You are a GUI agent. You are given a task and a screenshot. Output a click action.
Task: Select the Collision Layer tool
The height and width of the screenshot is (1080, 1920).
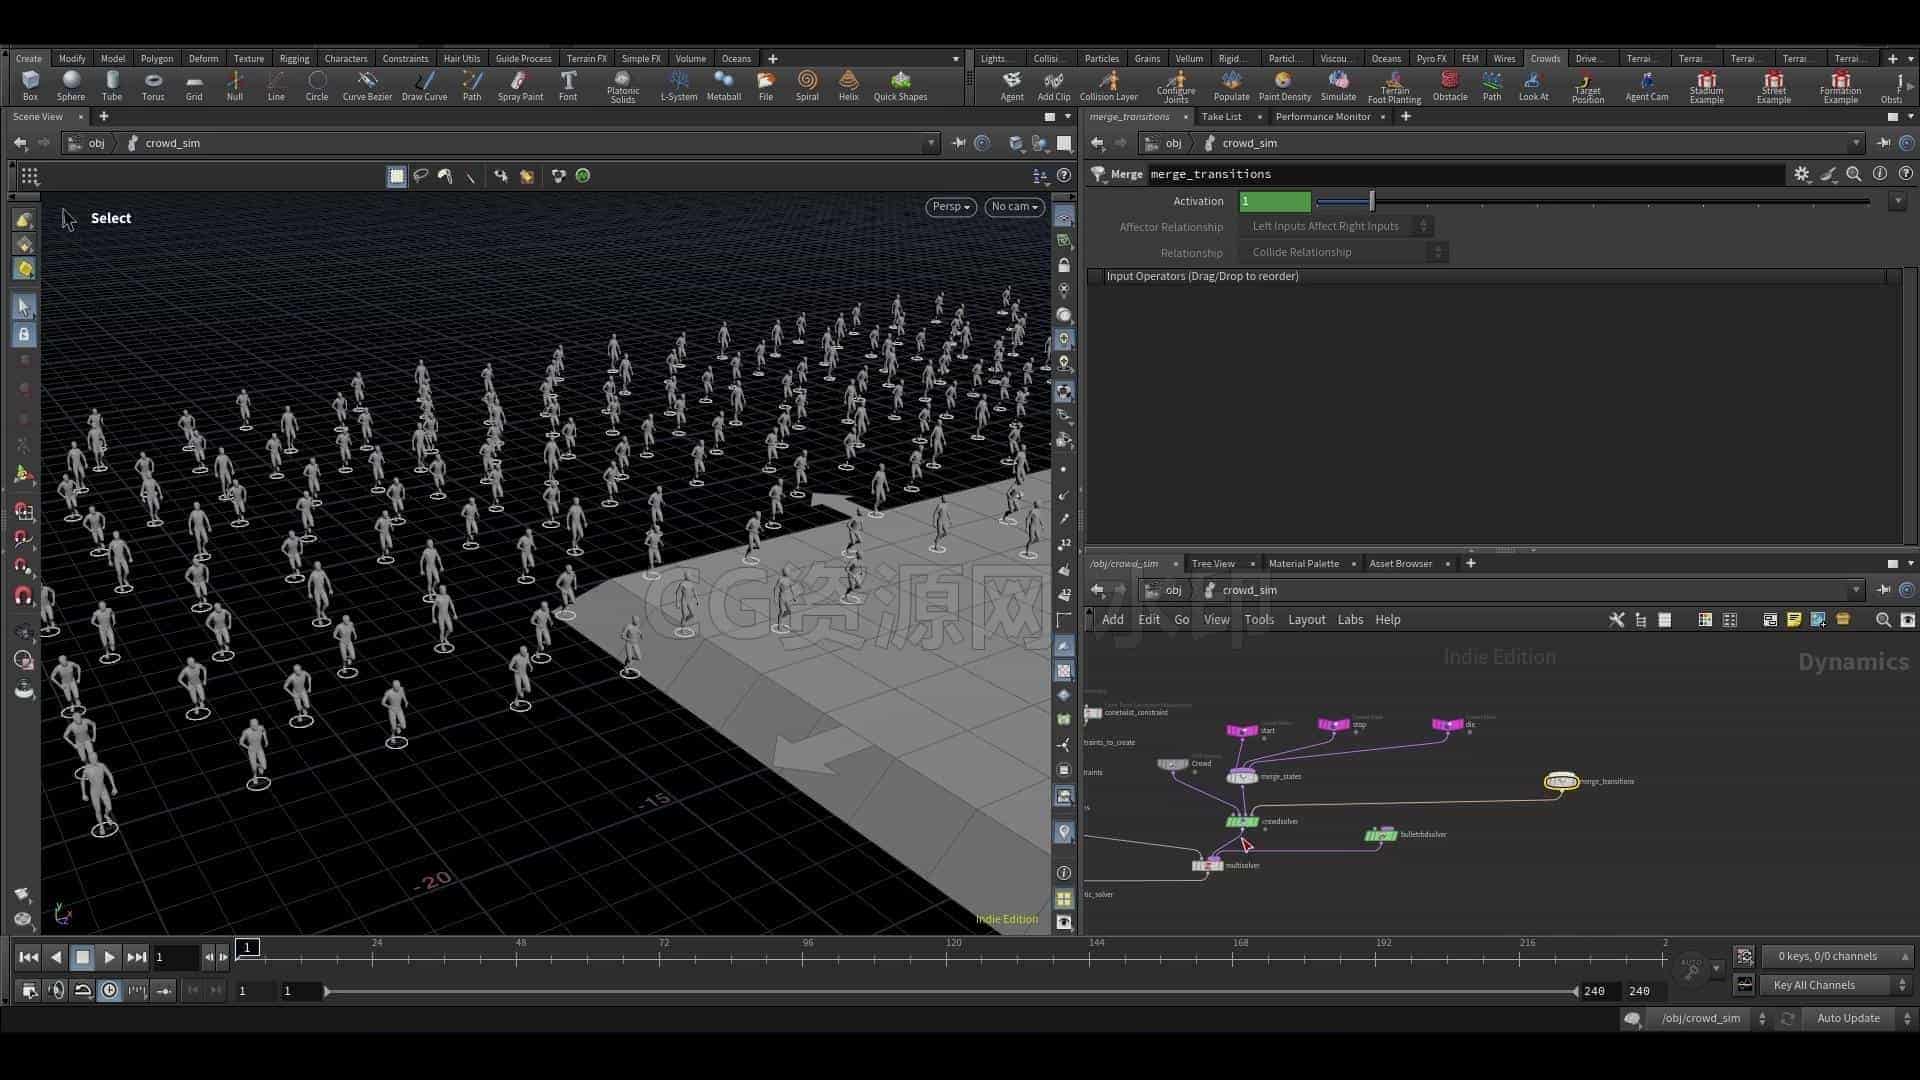(1109, 86)
